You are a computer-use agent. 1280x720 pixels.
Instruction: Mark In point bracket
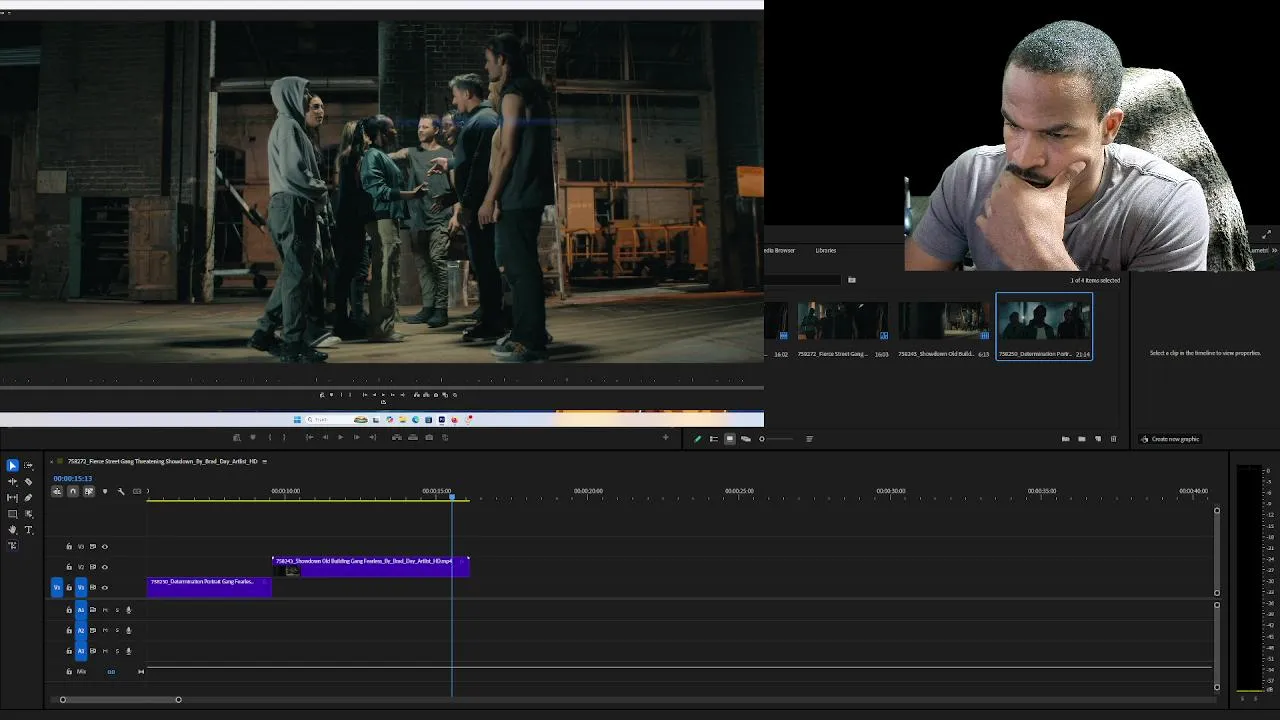[x=269, y=437]
